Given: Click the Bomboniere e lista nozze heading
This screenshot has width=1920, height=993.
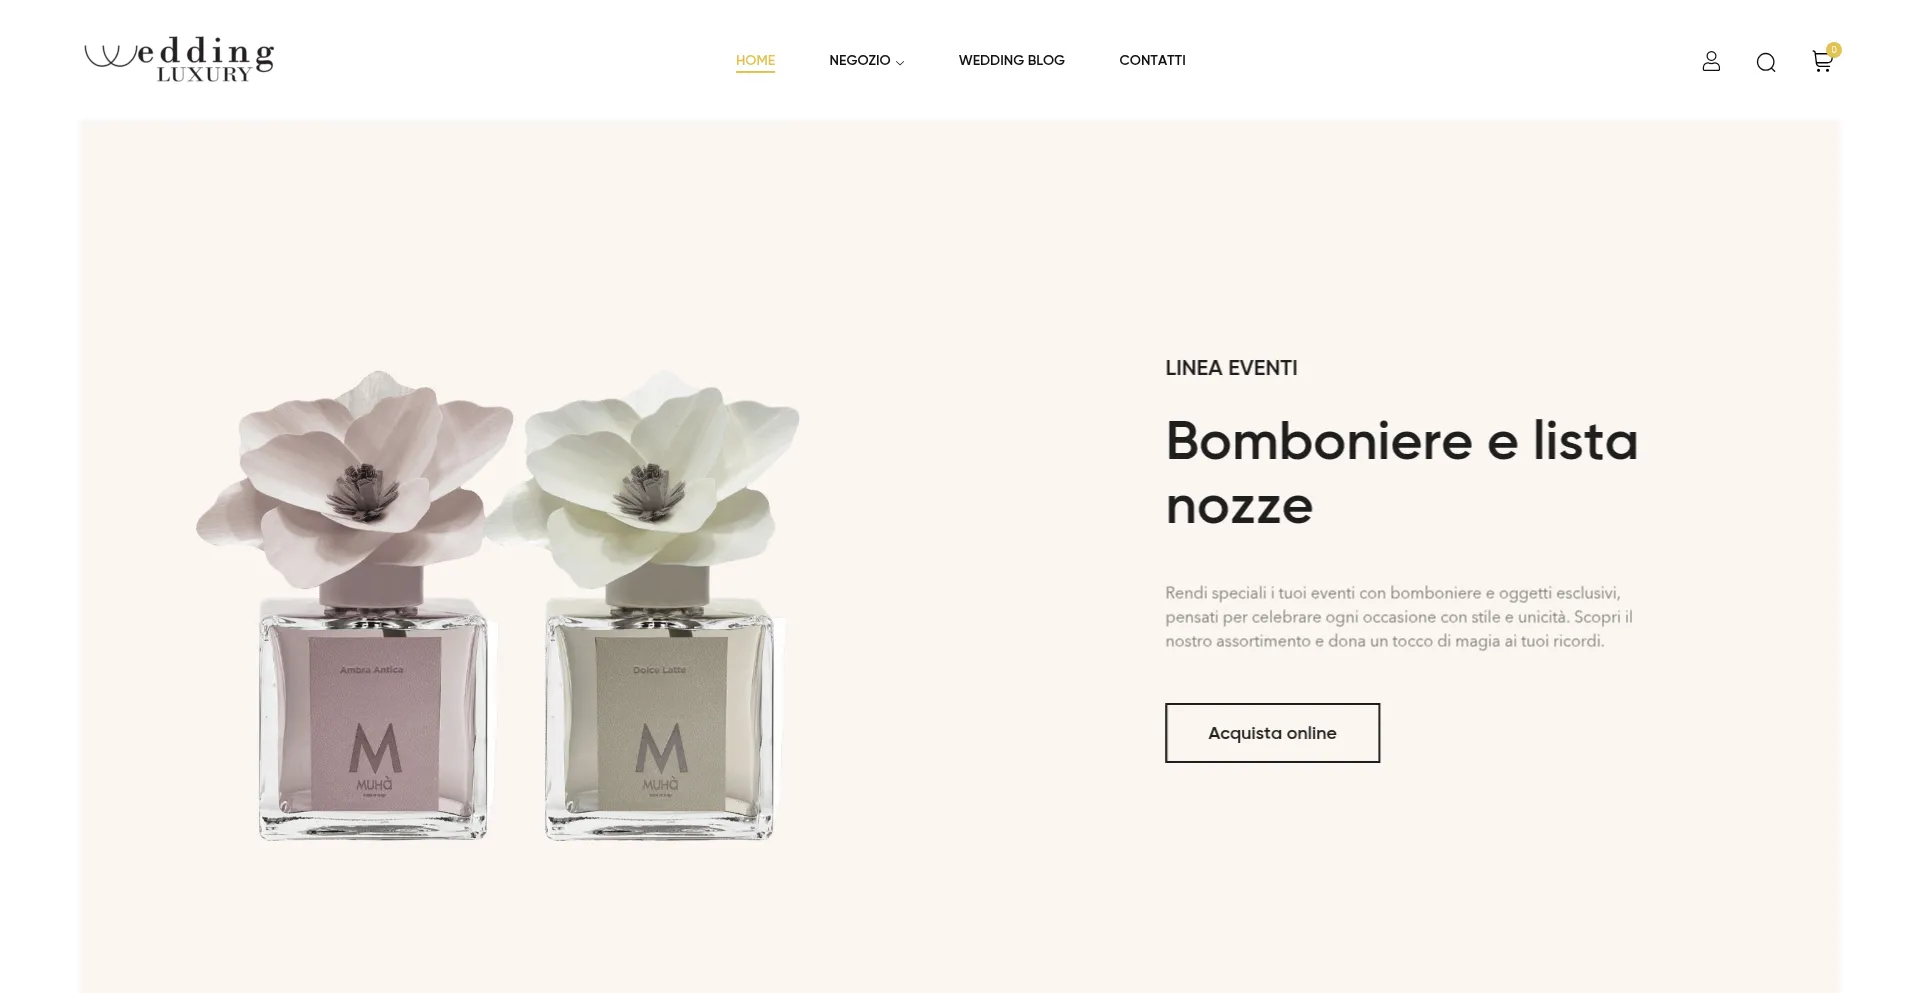Looking at the screenshot, I should coord(1401,472).
